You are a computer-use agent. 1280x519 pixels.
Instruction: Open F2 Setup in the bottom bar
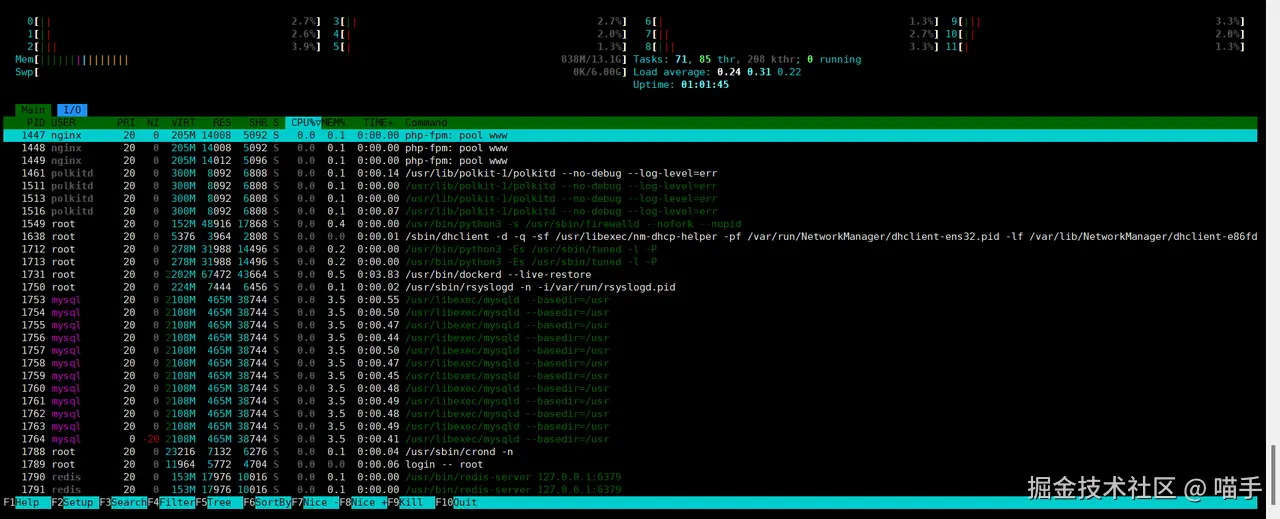point(74,502)
